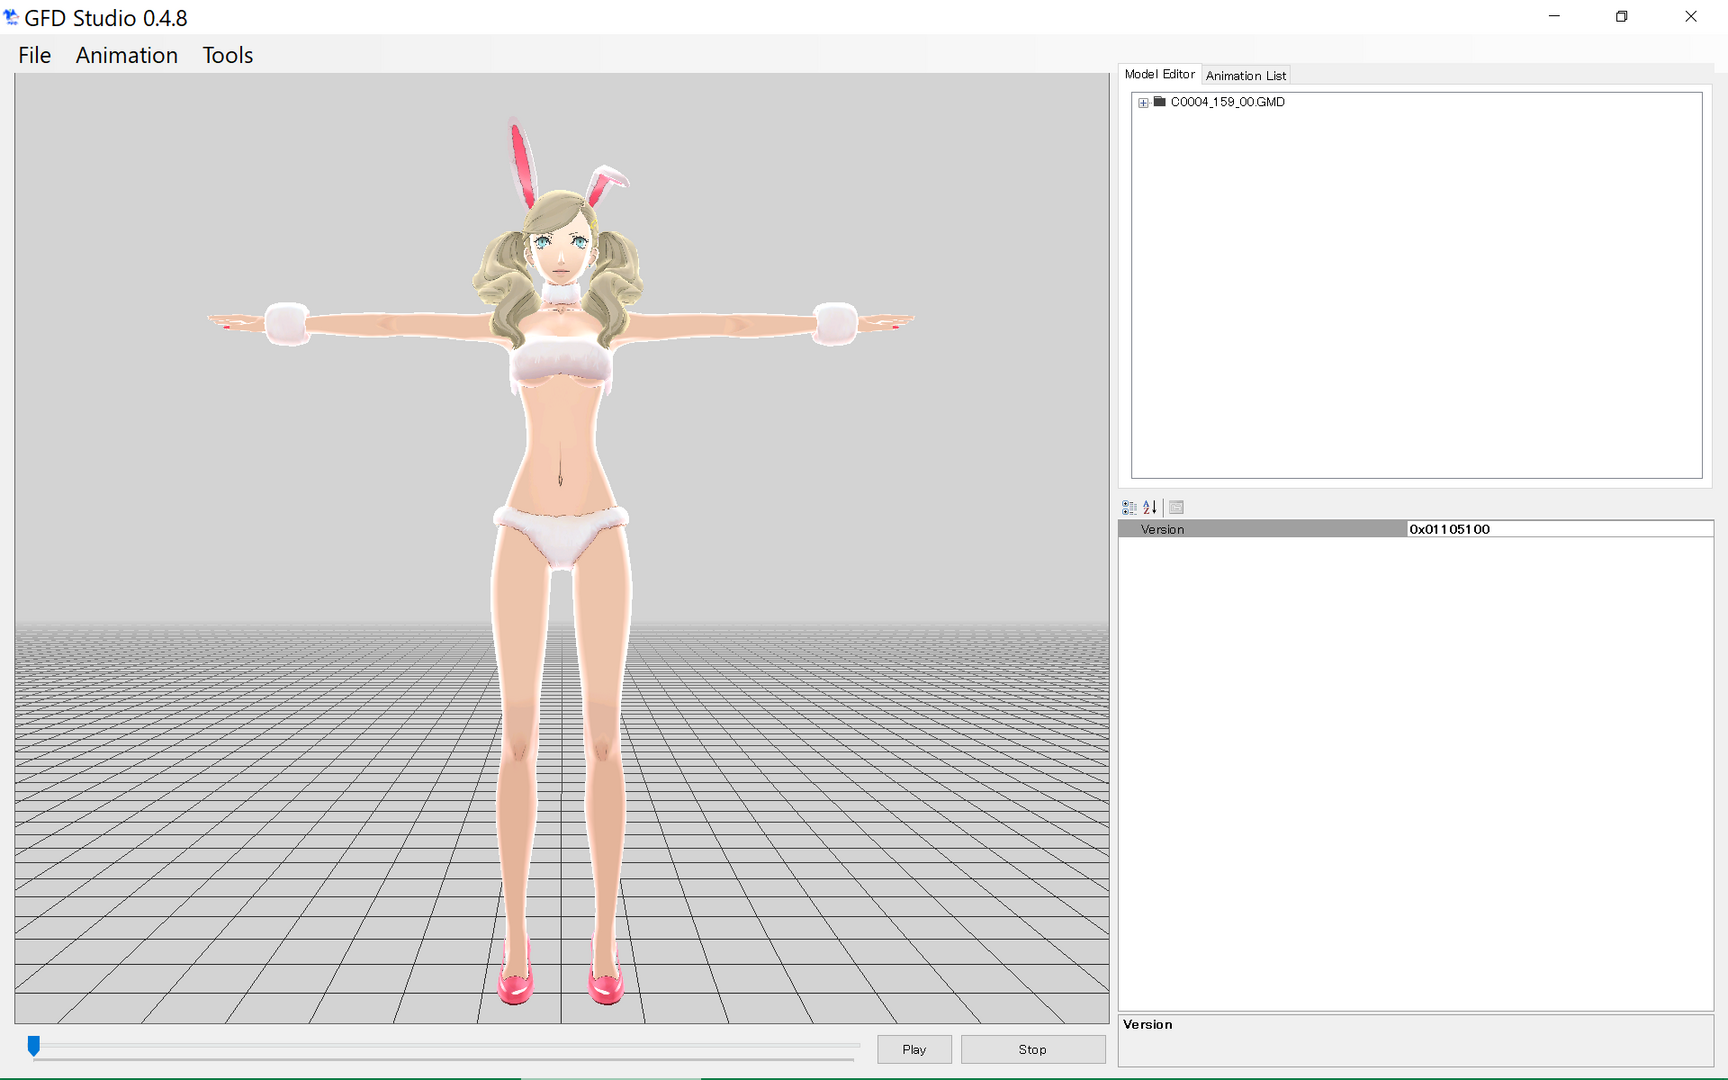Switch to the Model Editor tab

point(1159,74)
